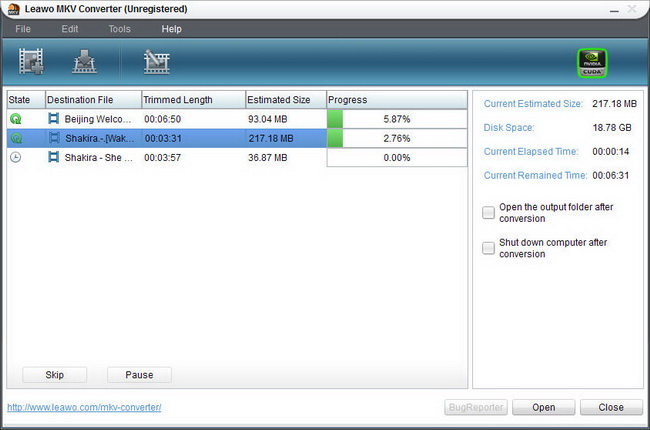Open the Tools menu

click(x=119, y=29)
